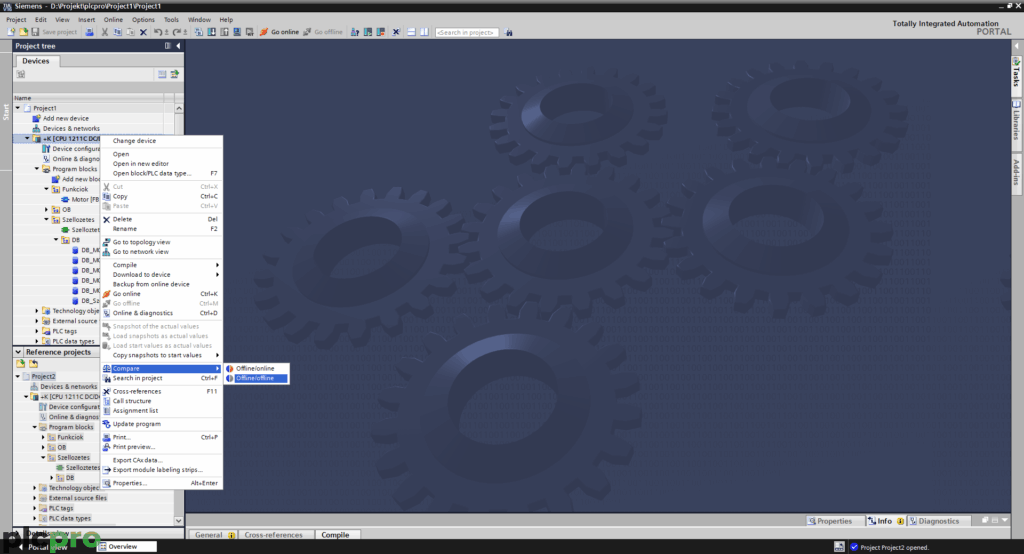Collapse the Project tree panel with the arrow
Image resolution: width=1024 pixels, height=554 pixels.
178,46
